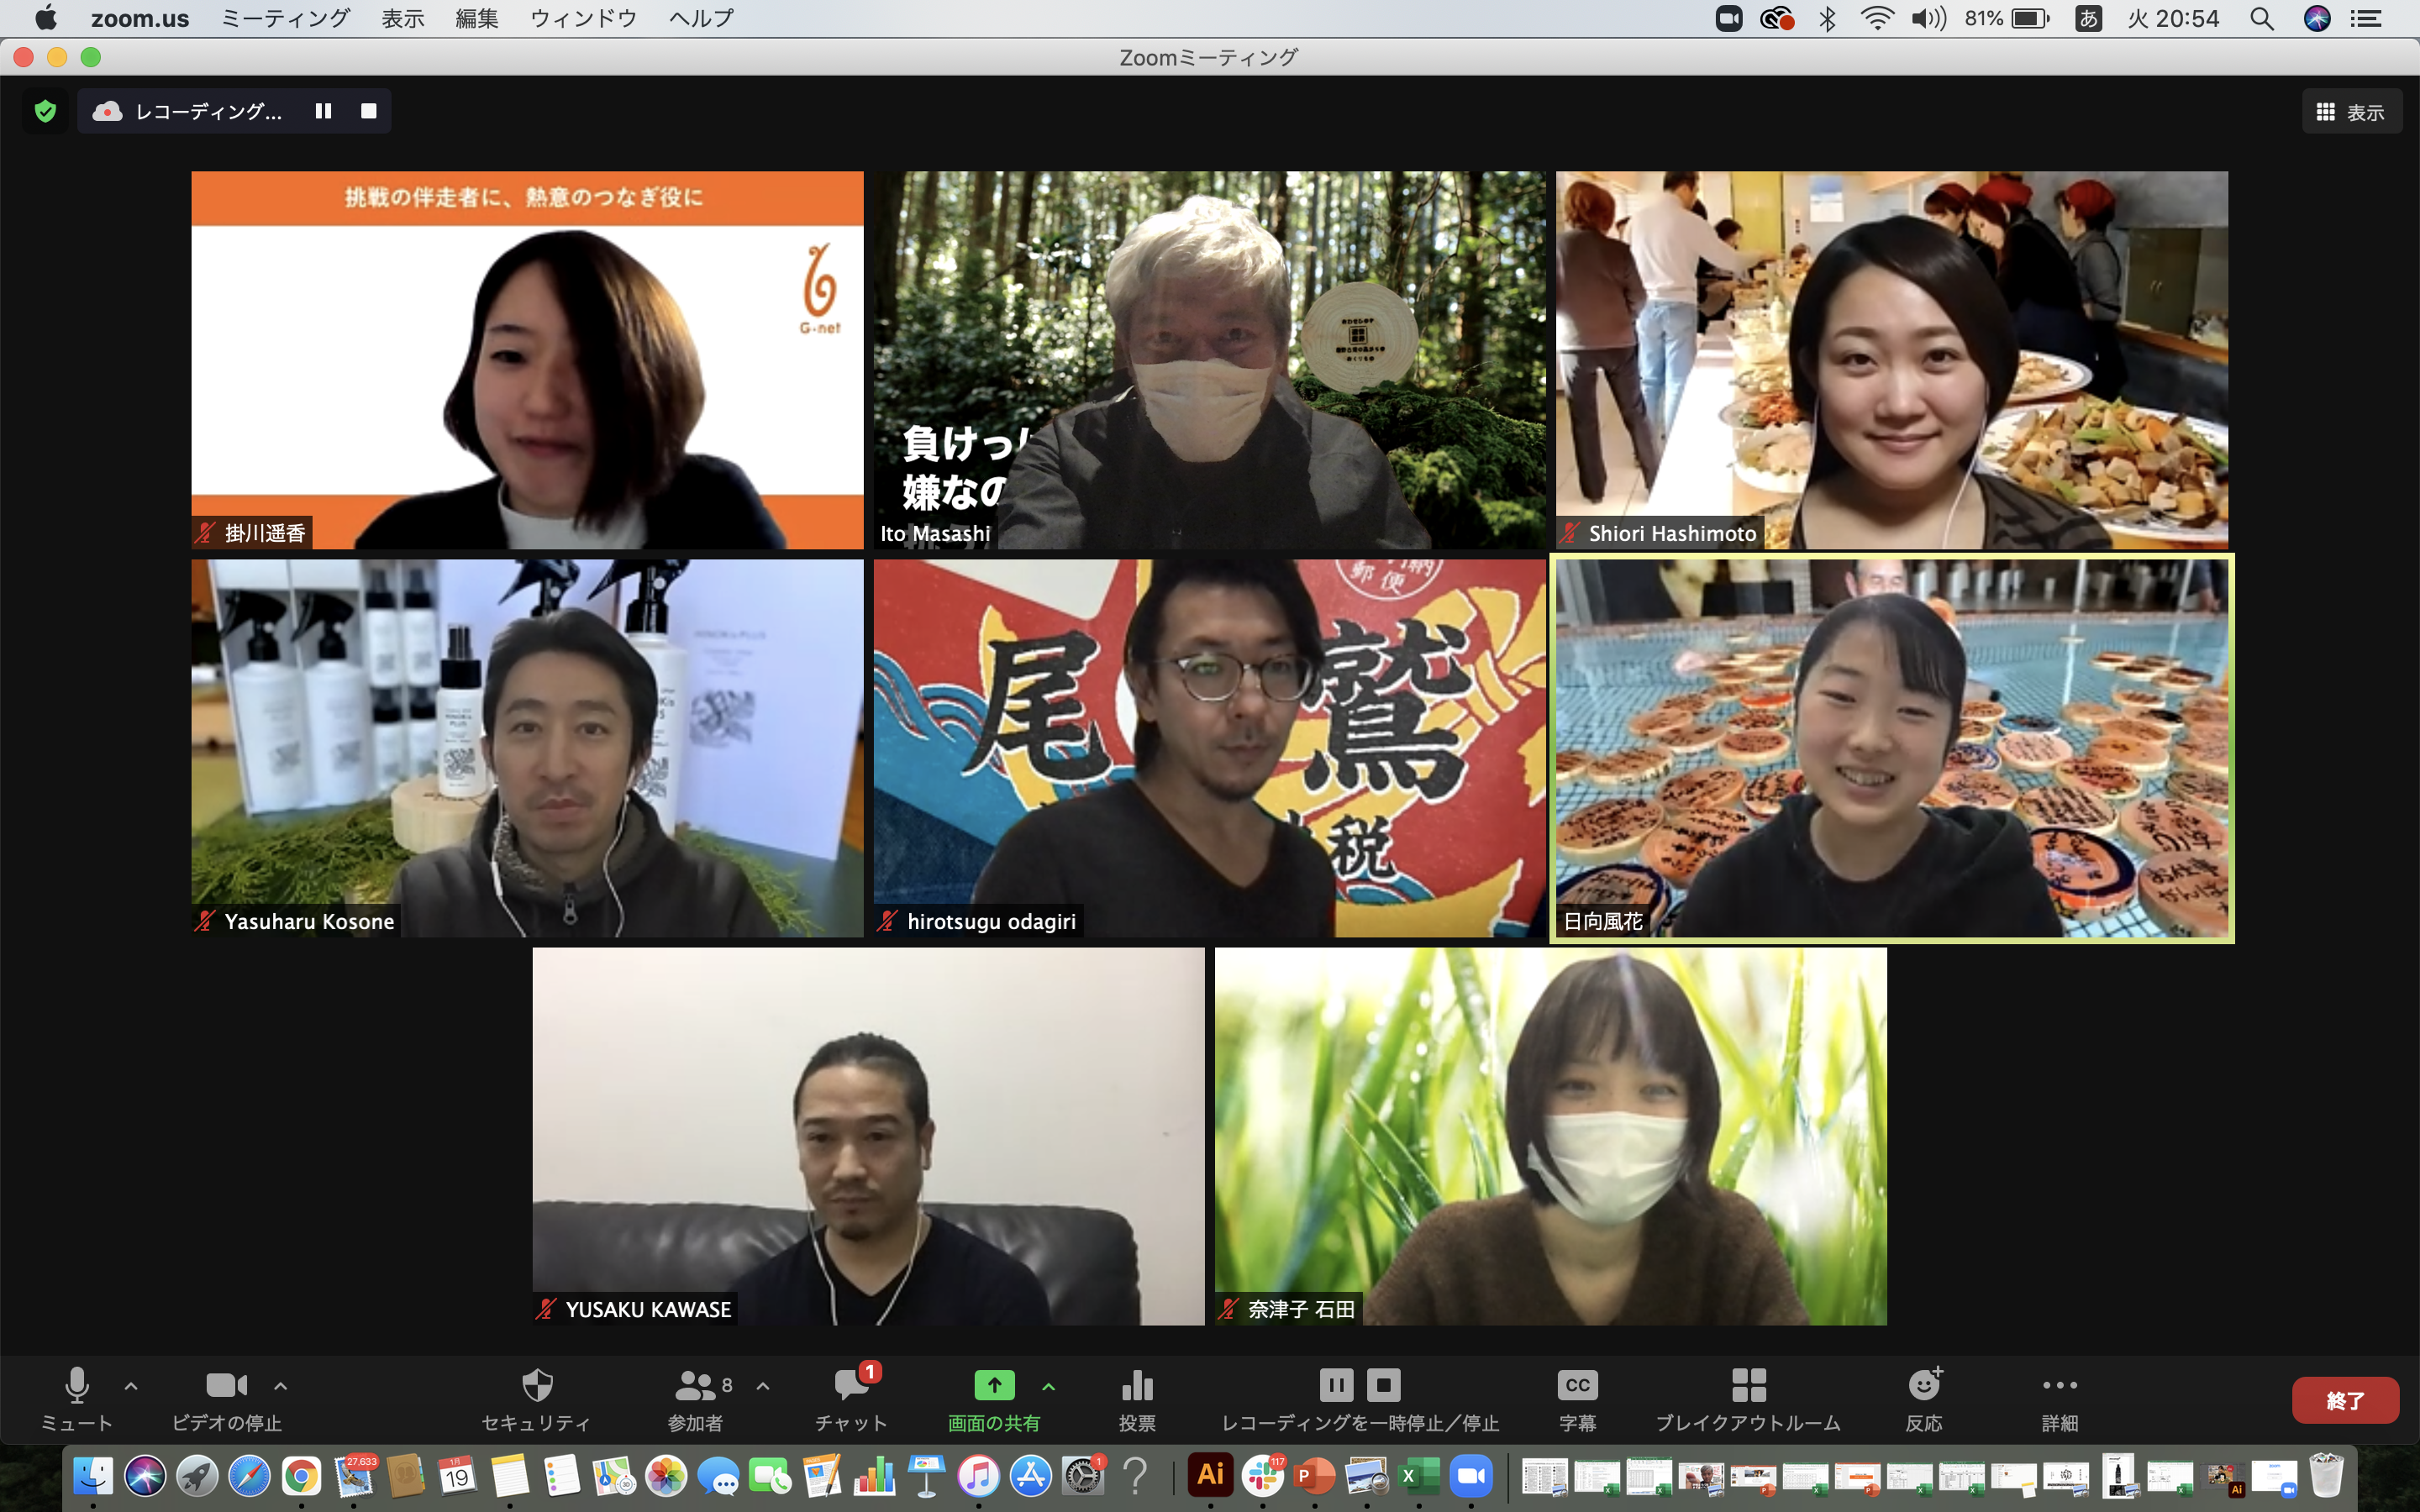Toggle Stop Video (ビデオの停止)
The height and width of the screenshot is (1512, 2420).
[x=226, y=1386]
